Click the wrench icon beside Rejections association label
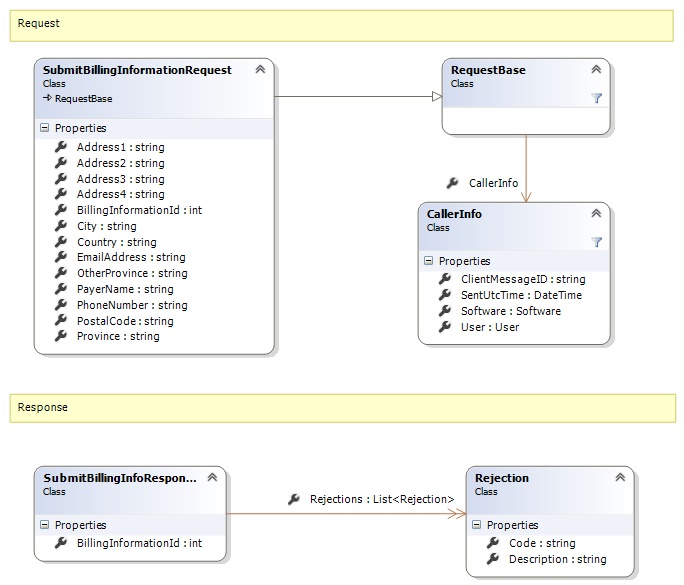 [x=294, y=499]
